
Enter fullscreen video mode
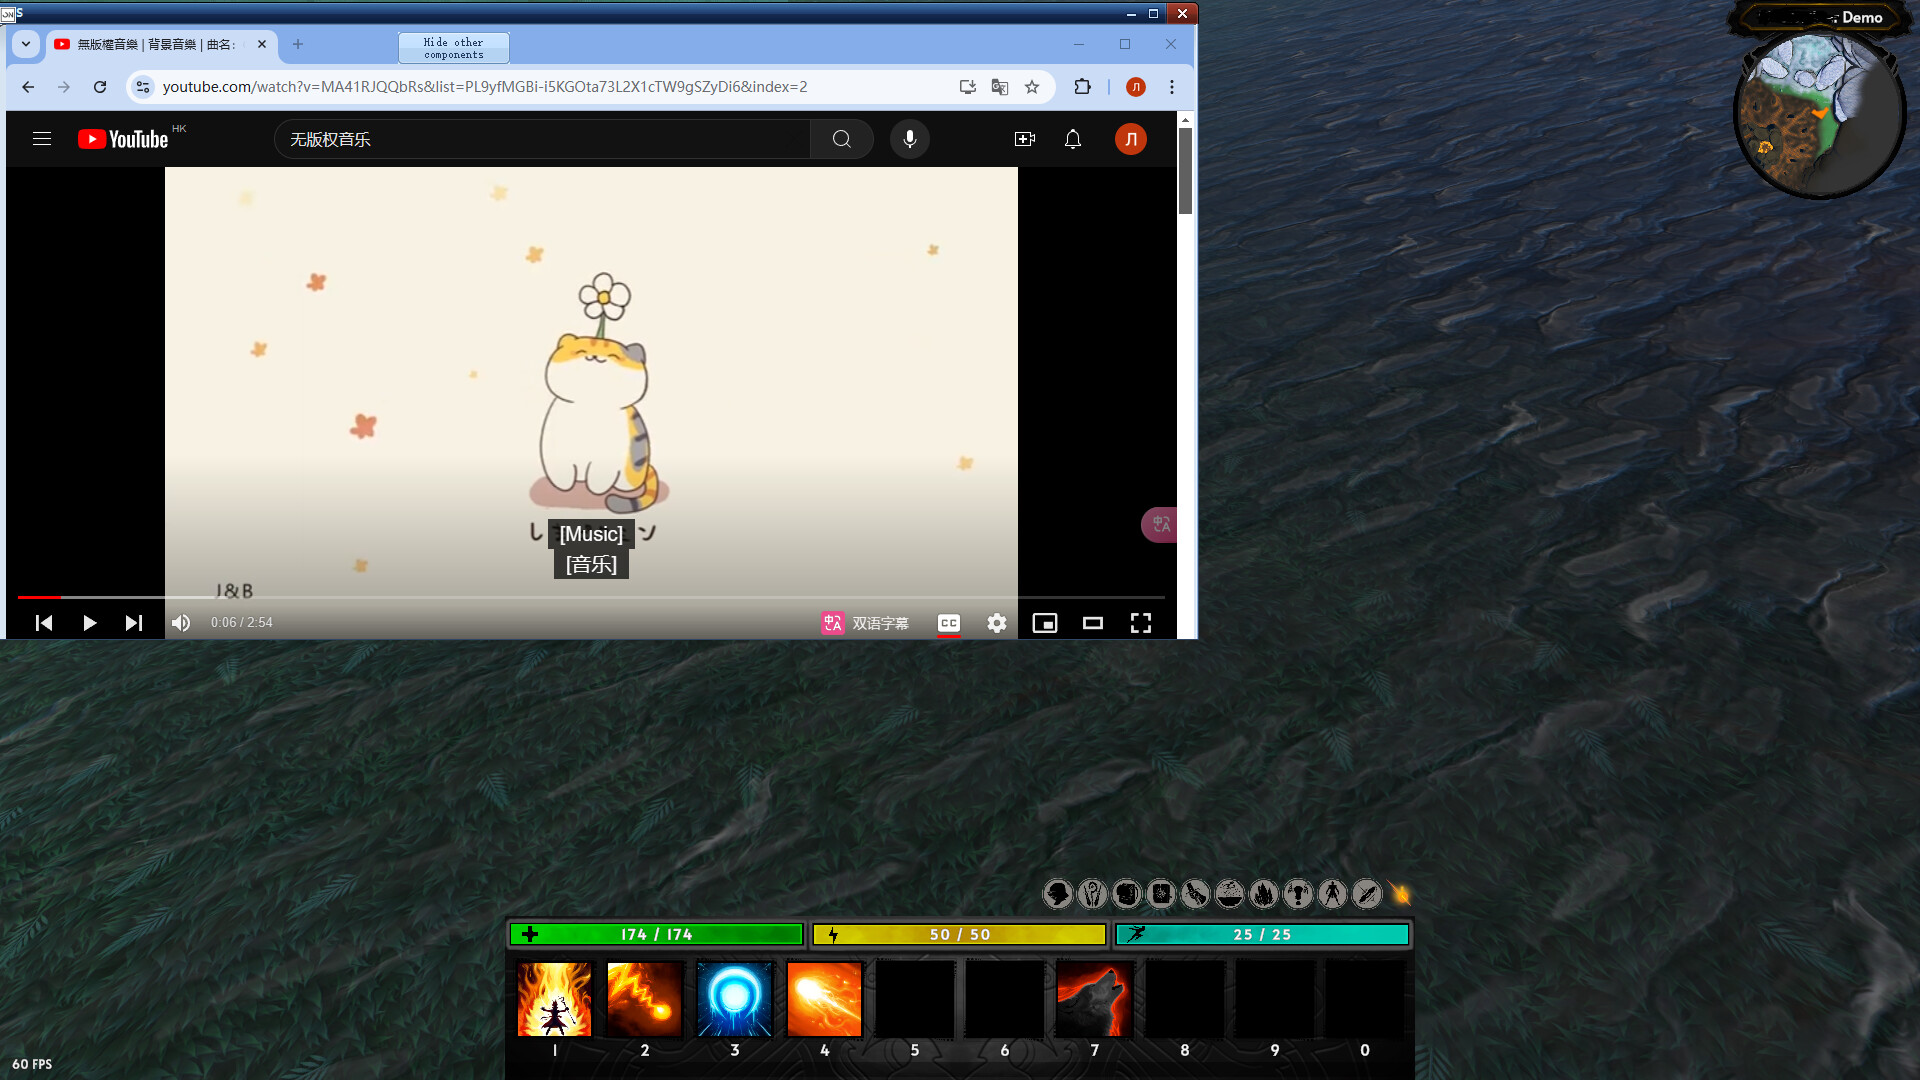click(1141, 623)
